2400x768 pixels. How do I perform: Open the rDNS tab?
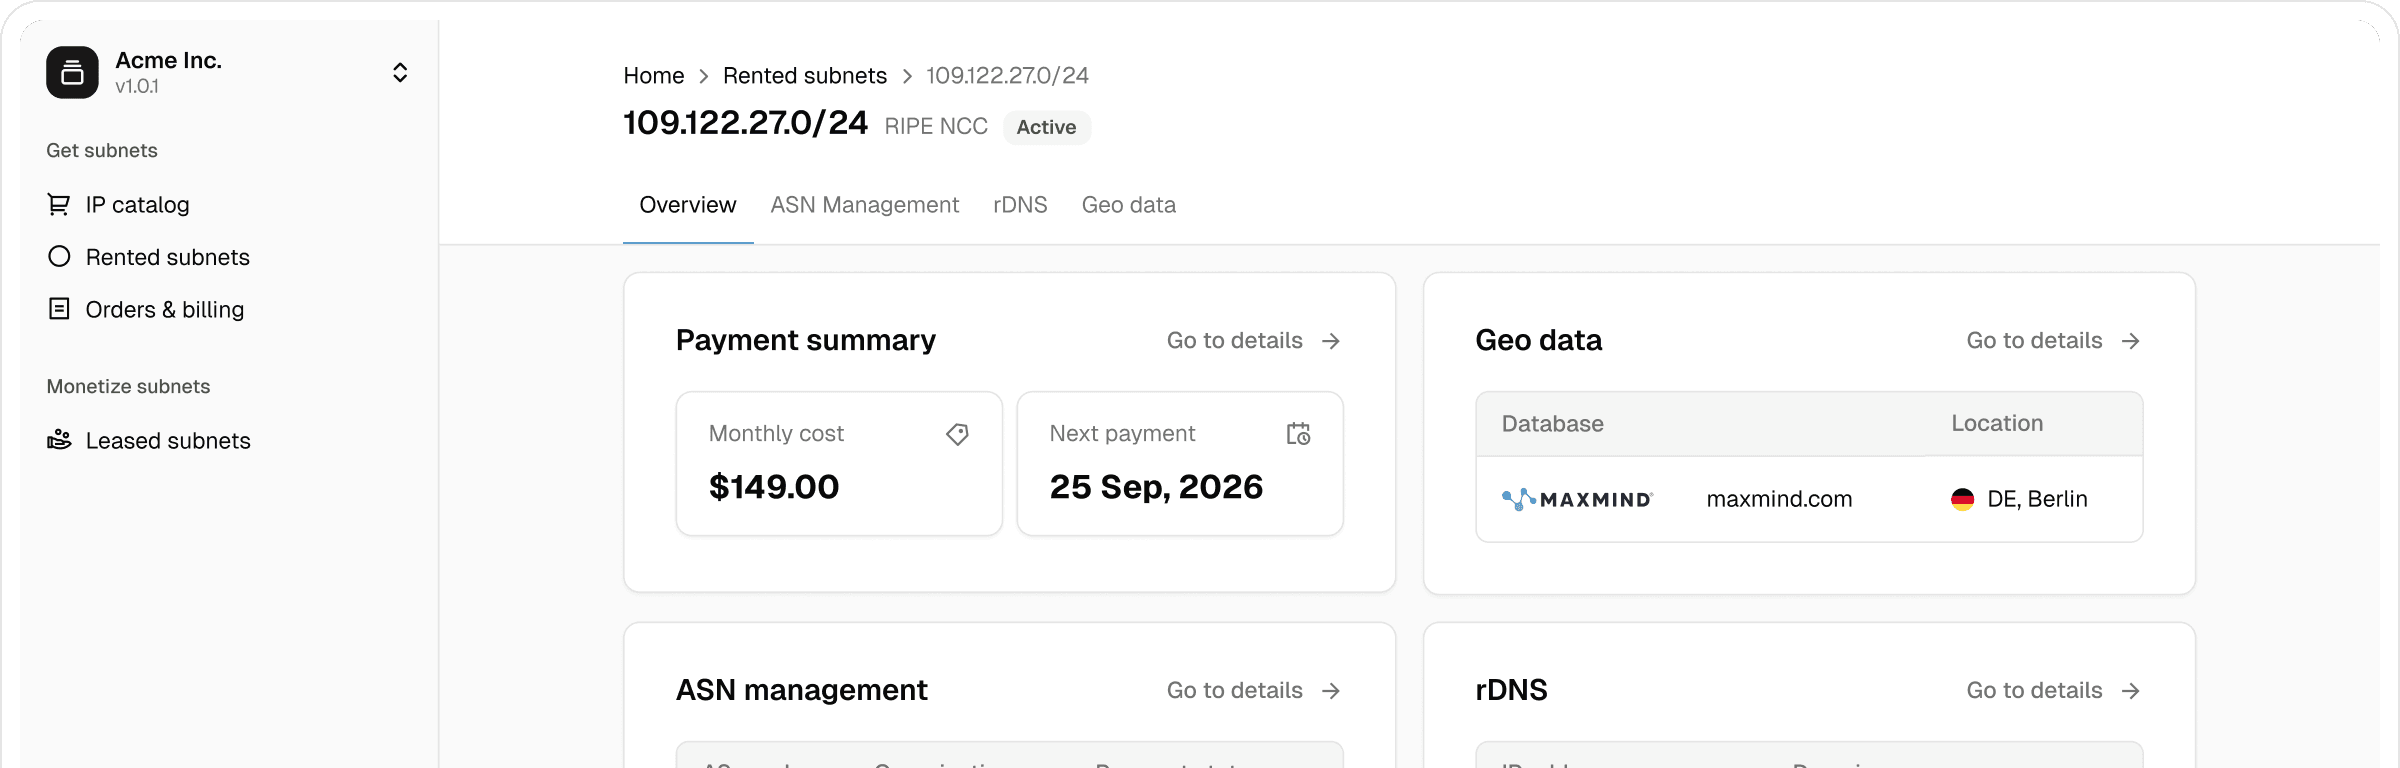[x=1020, y=205]
